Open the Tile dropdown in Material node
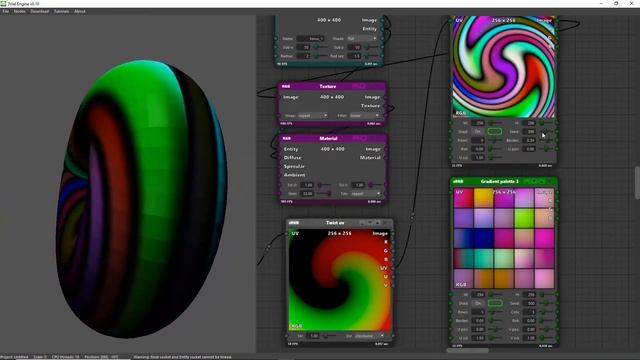640x360 pixels. pyautogui.click(x=366, y=193)
